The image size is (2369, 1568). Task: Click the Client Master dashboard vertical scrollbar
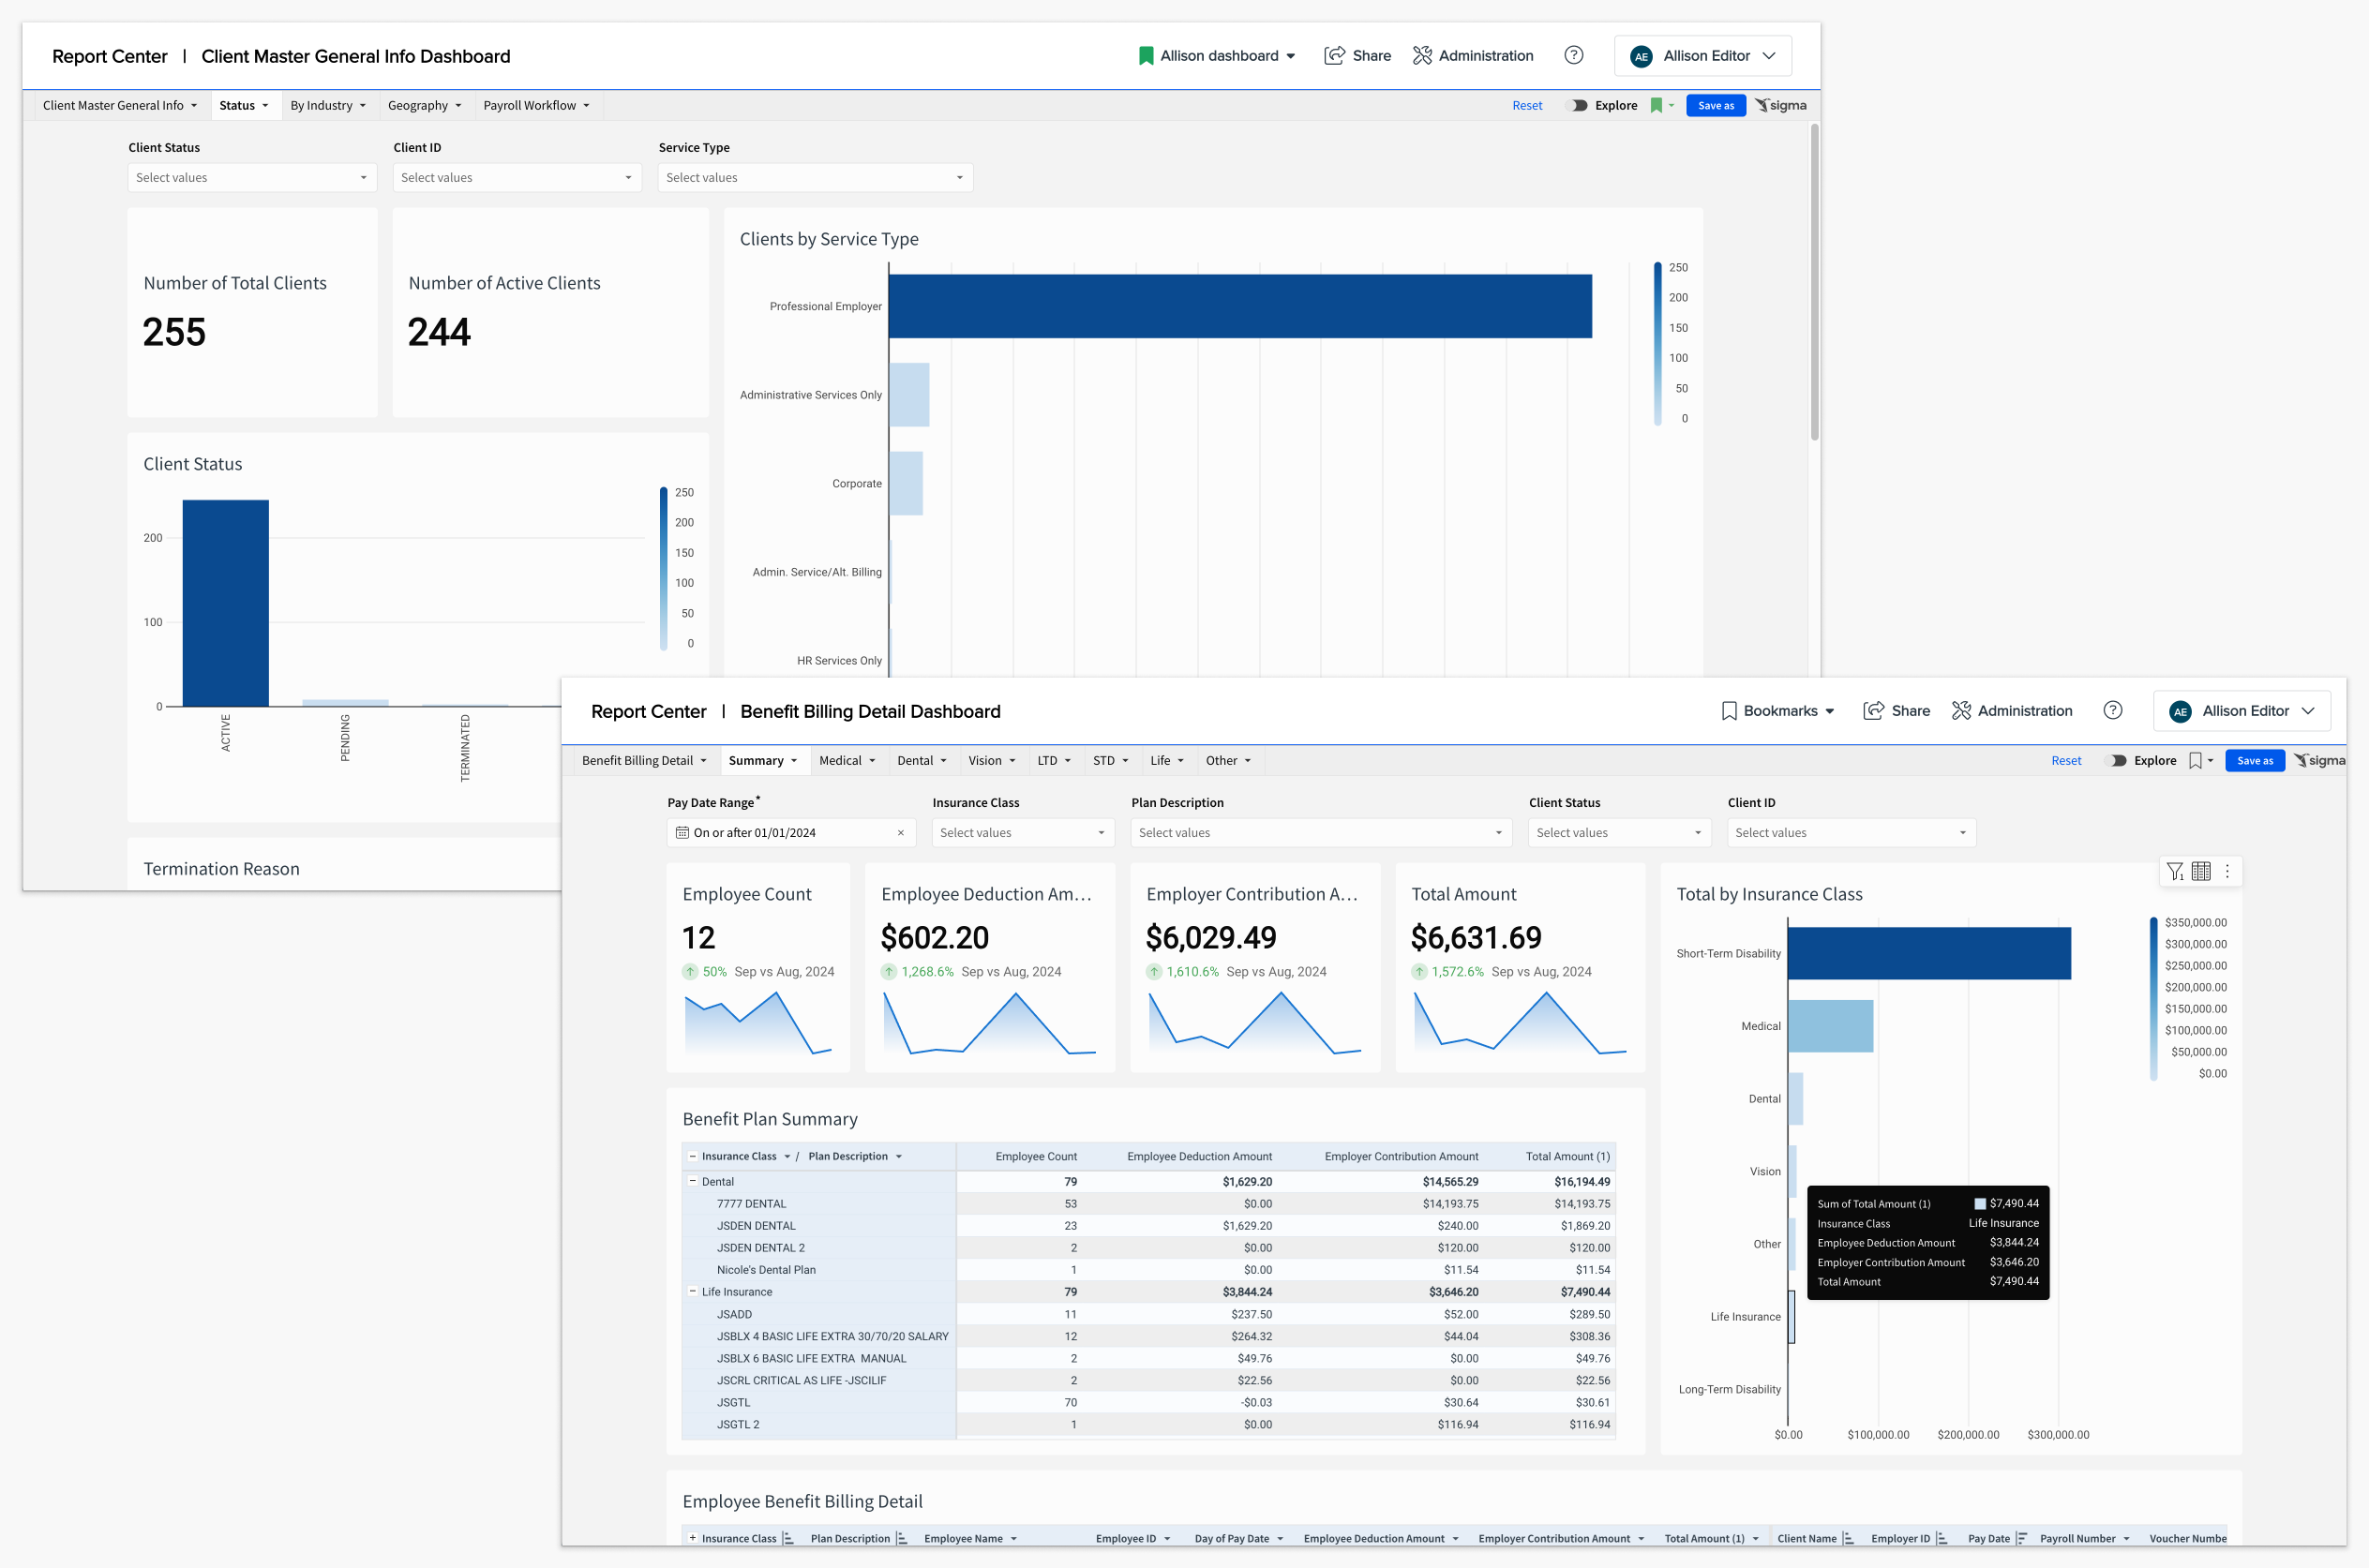(x=1814, y=280)
